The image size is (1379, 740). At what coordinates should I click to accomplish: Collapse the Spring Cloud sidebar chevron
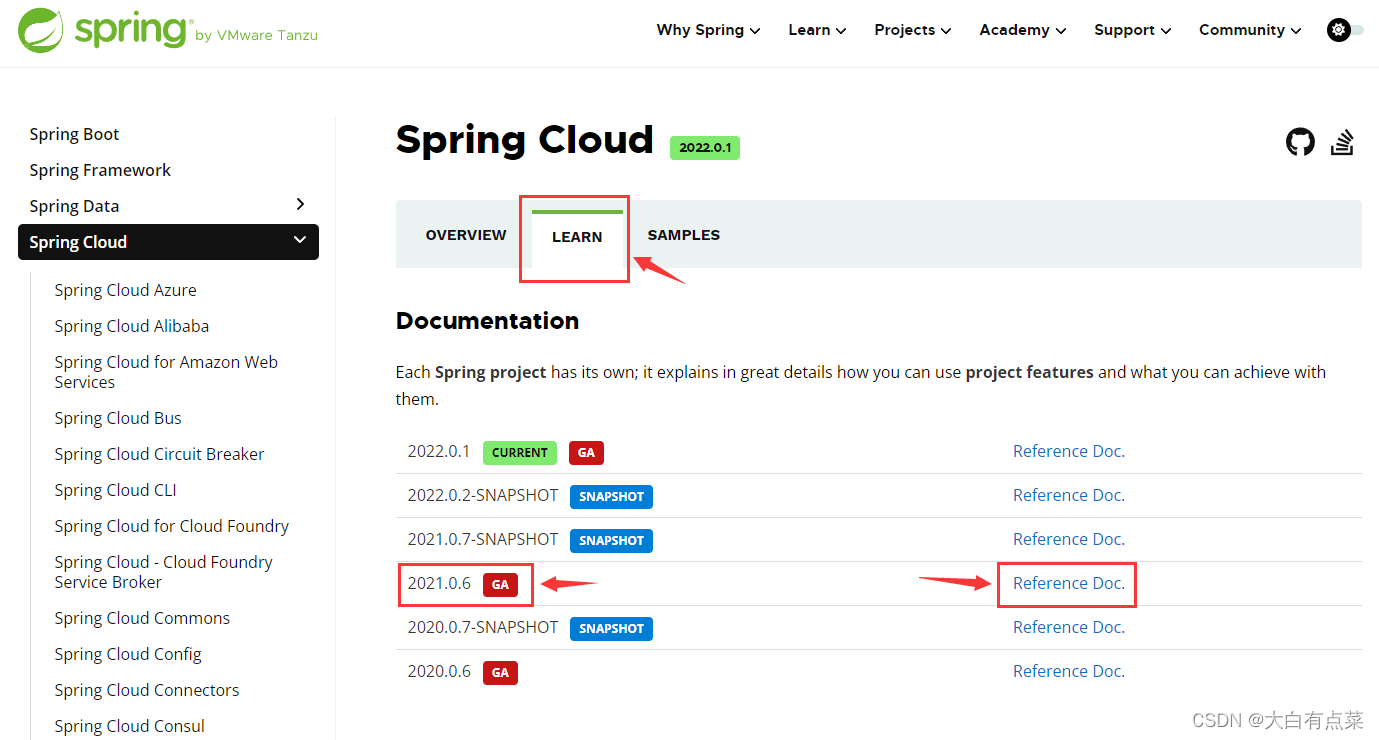pyautogui.click(x=299, y=240)
